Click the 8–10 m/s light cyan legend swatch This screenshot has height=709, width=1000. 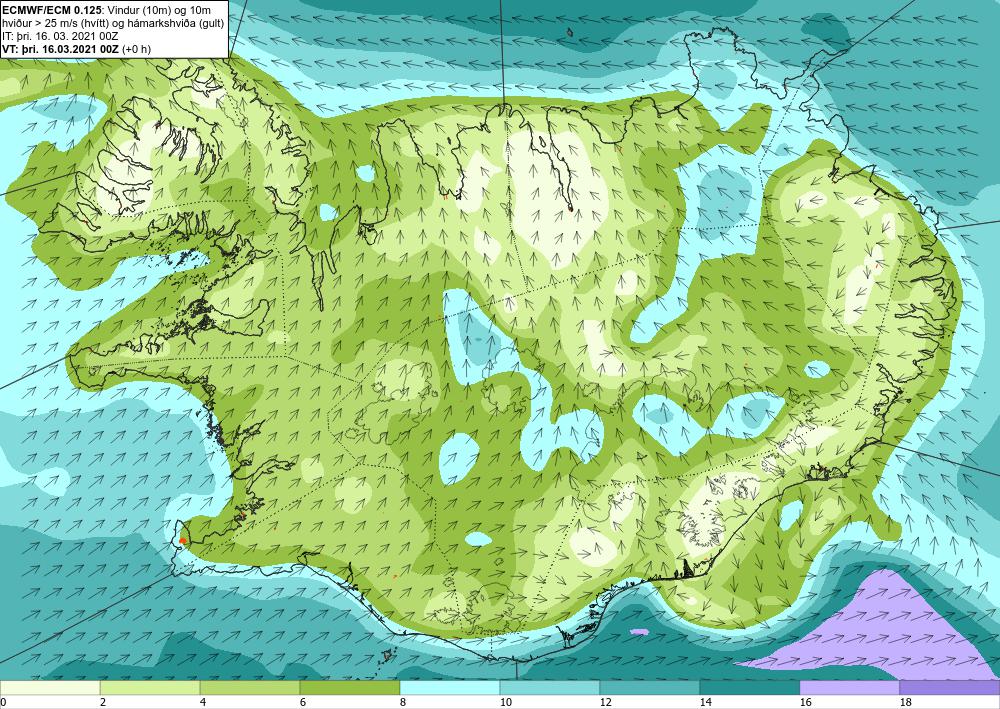pyautogui.click(x=450, y=687)
